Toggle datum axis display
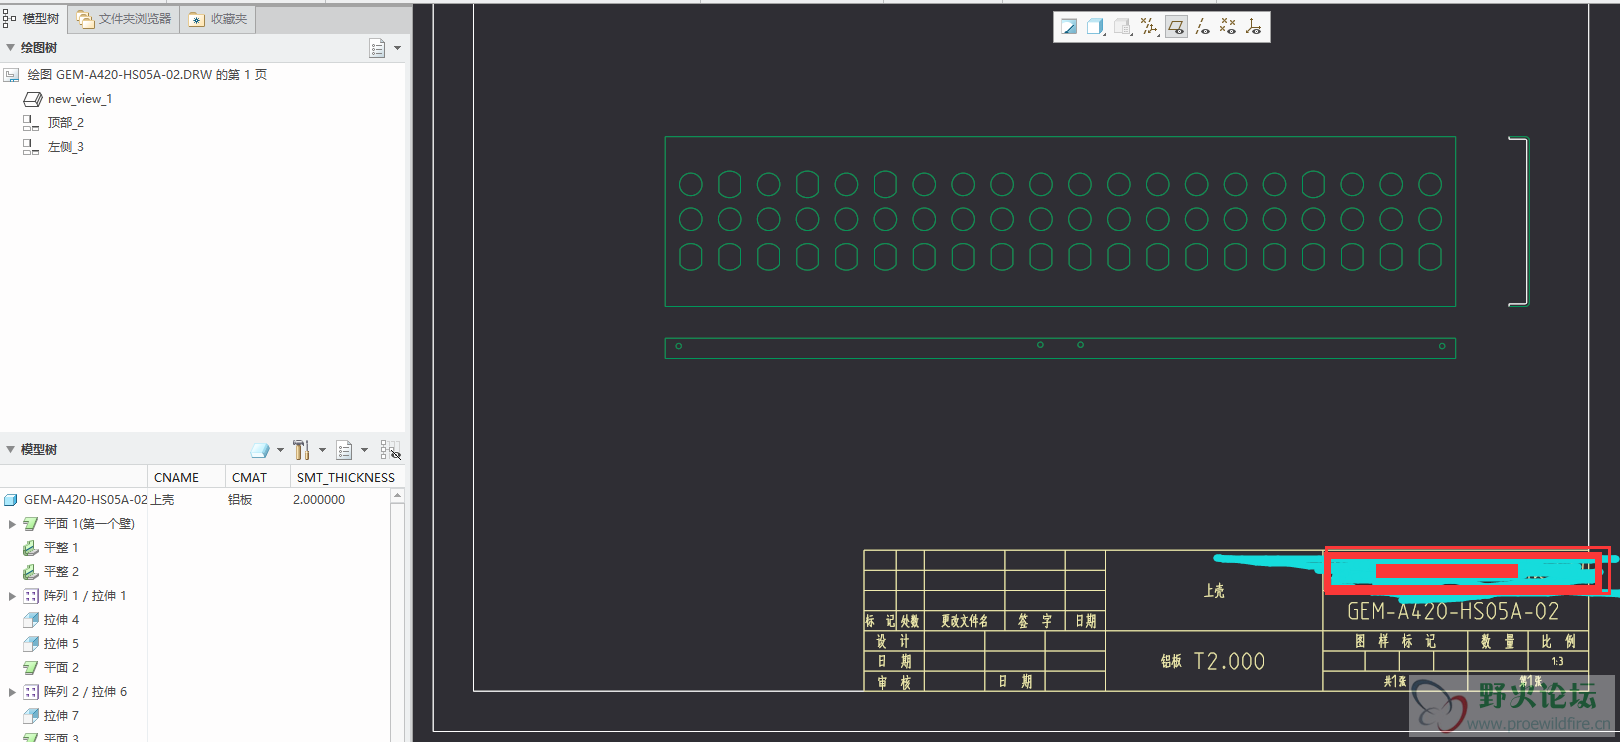This screenshot has height=742, width=1620. click(1202, 27)
